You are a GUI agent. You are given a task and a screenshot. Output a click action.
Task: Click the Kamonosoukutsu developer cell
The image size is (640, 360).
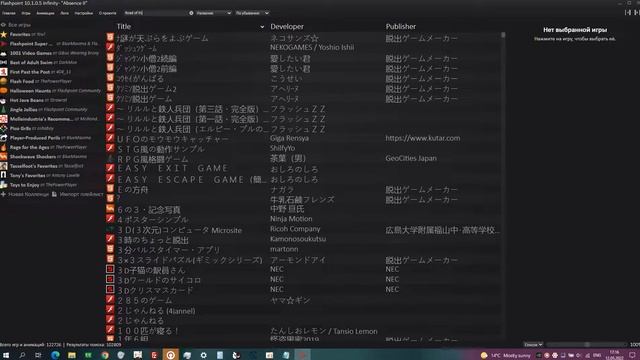[x=298, y=239]
